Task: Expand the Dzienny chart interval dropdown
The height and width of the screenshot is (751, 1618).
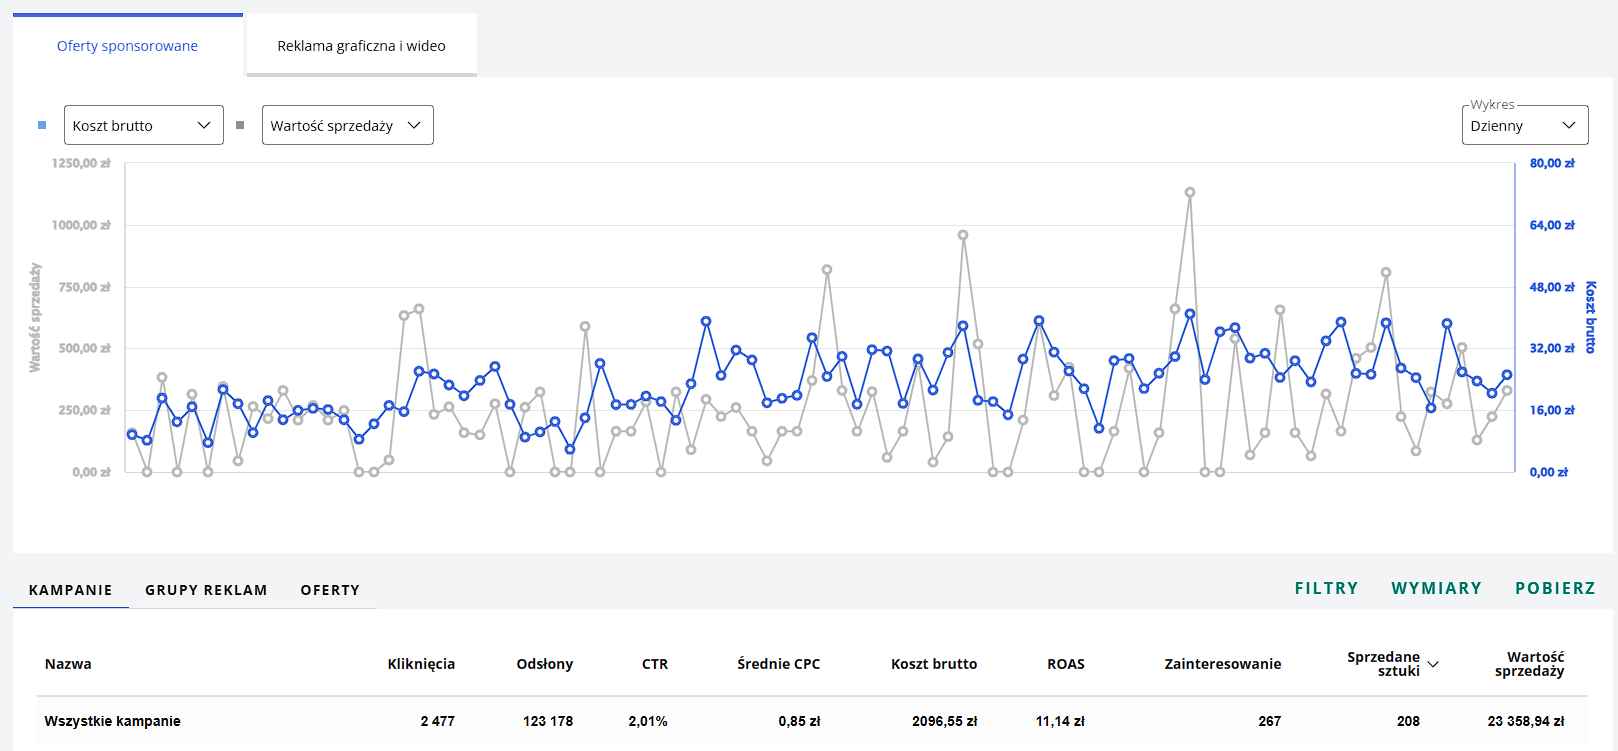Action: coord(1524,125)
